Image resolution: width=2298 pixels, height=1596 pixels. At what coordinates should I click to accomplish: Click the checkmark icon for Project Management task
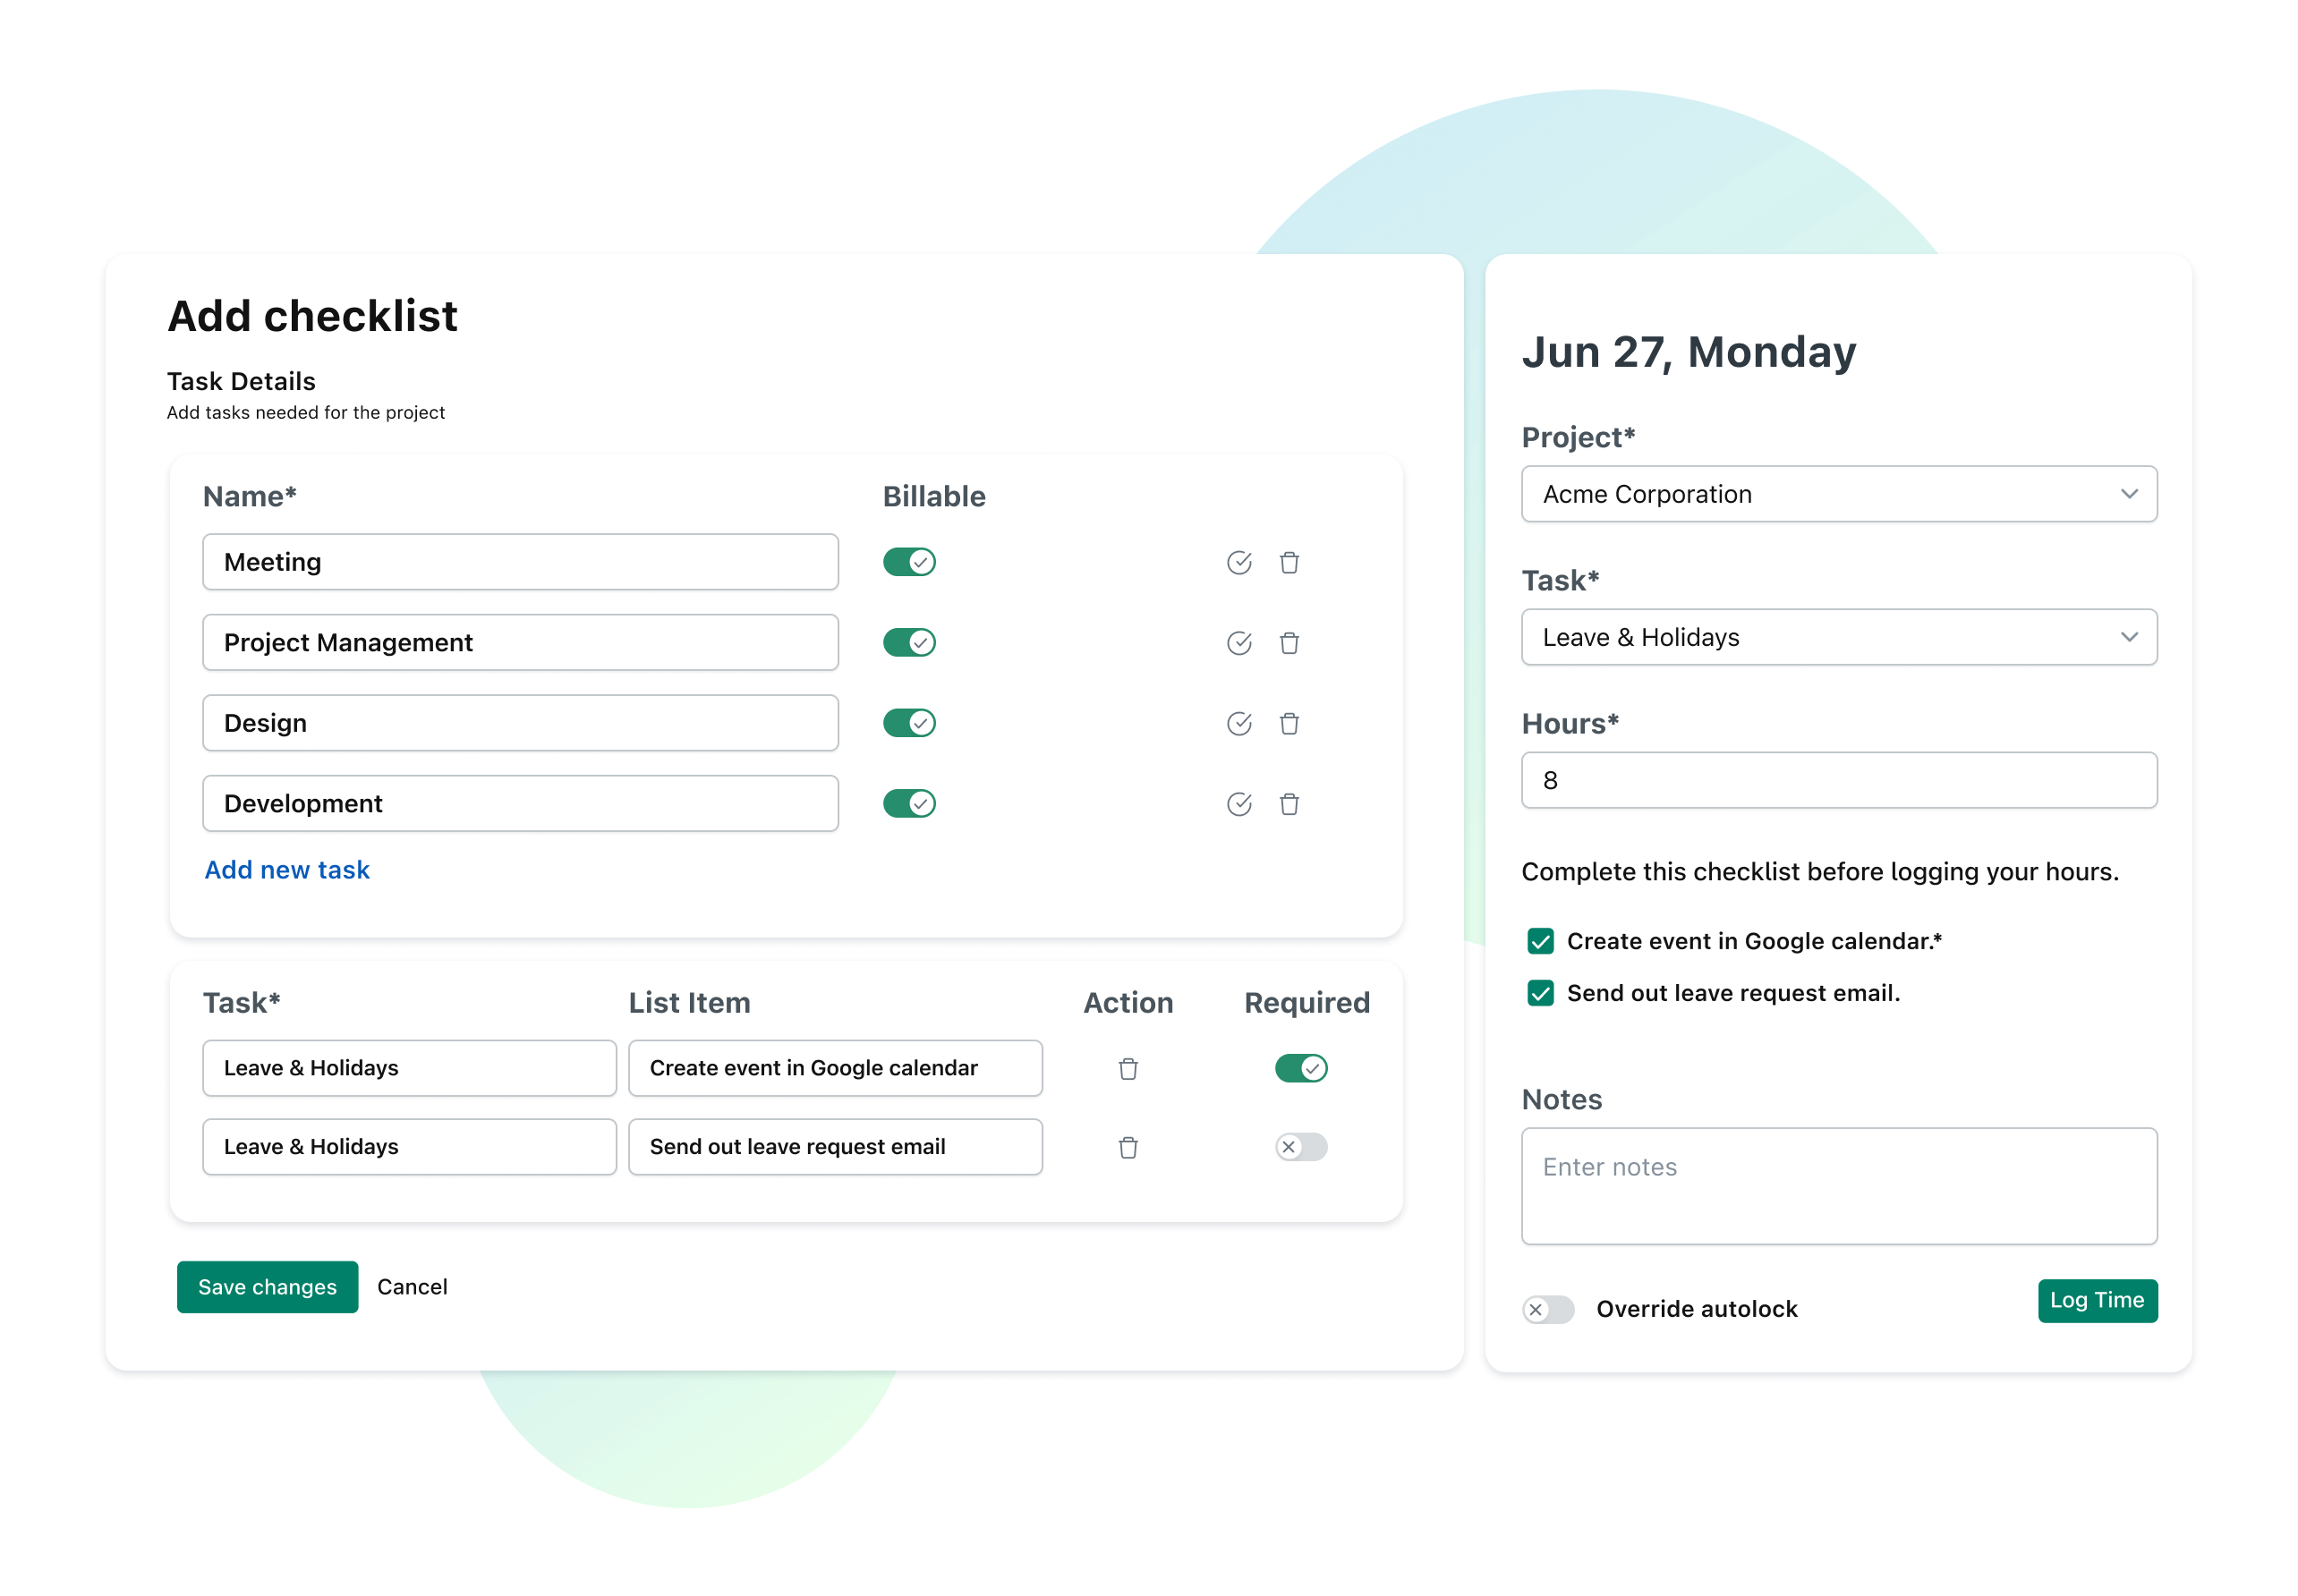click(x=1239, y=641)
